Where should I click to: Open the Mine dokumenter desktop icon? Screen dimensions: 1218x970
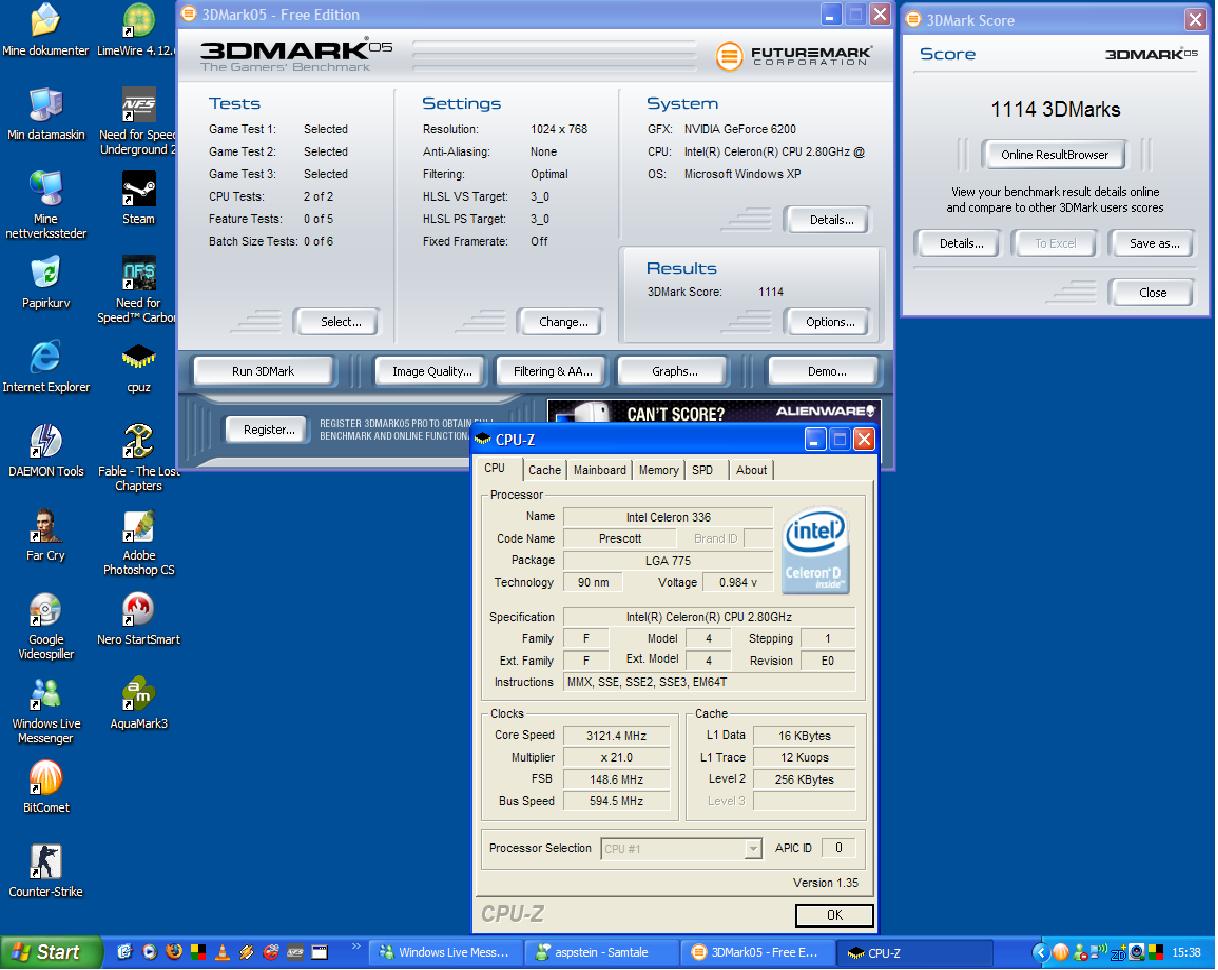pos(46,30)
